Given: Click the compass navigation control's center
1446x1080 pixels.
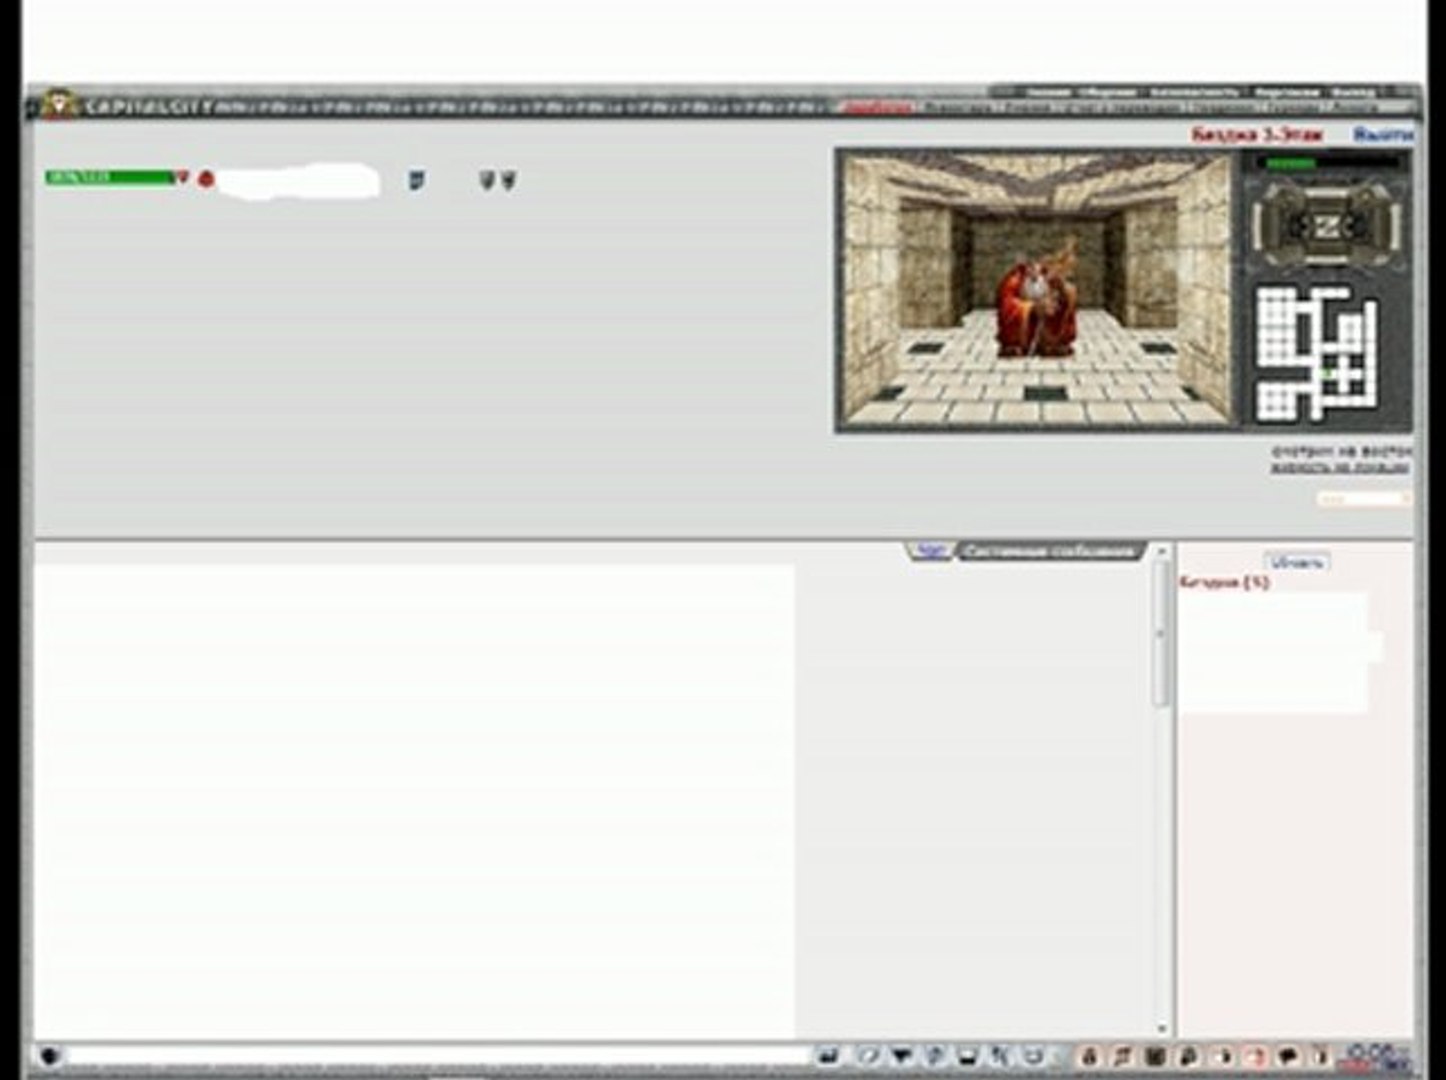Looking at the screenshot, I should tap(1327, 226).
